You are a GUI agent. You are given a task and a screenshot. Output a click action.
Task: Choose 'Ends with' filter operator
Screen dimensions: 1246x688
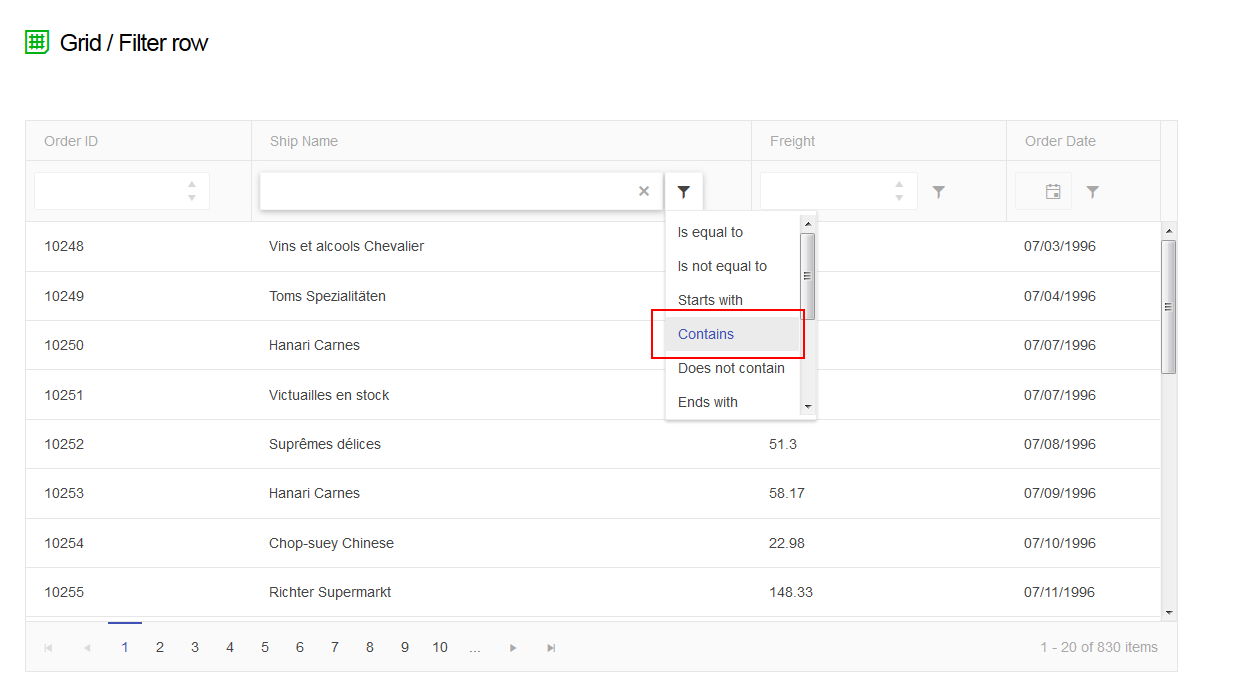point(708,402)
